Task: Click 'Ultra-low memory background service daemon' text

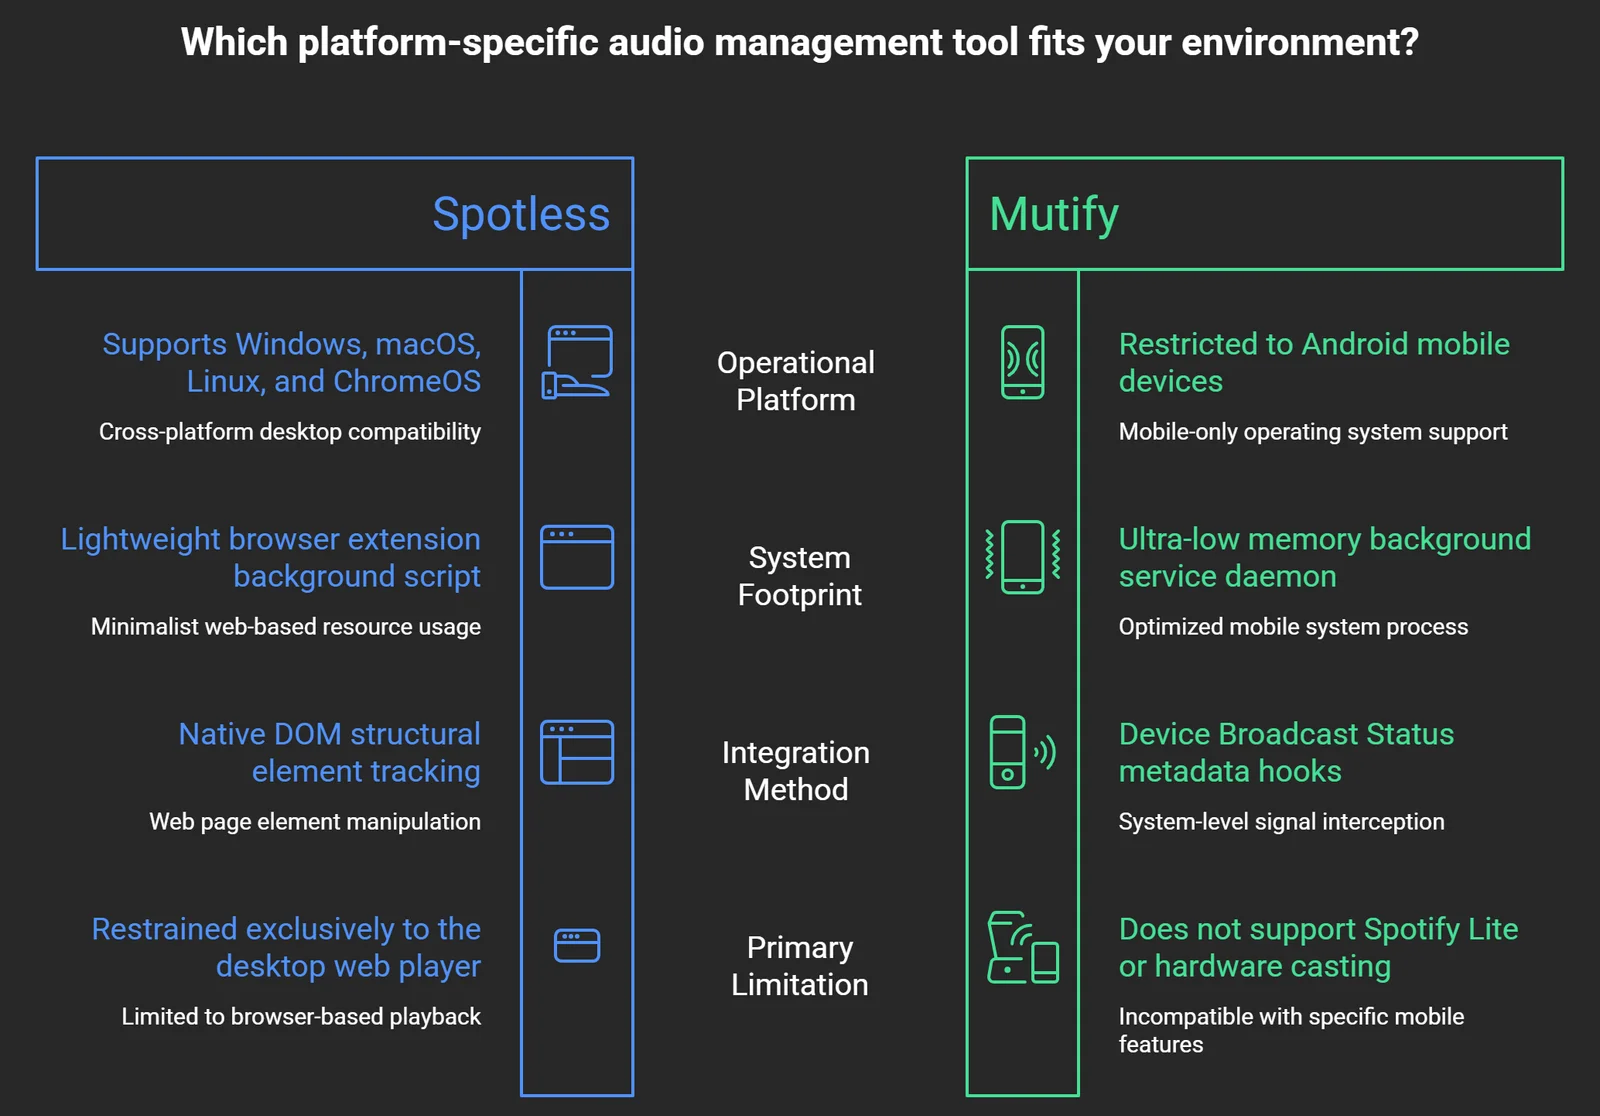Action: 1325,557
